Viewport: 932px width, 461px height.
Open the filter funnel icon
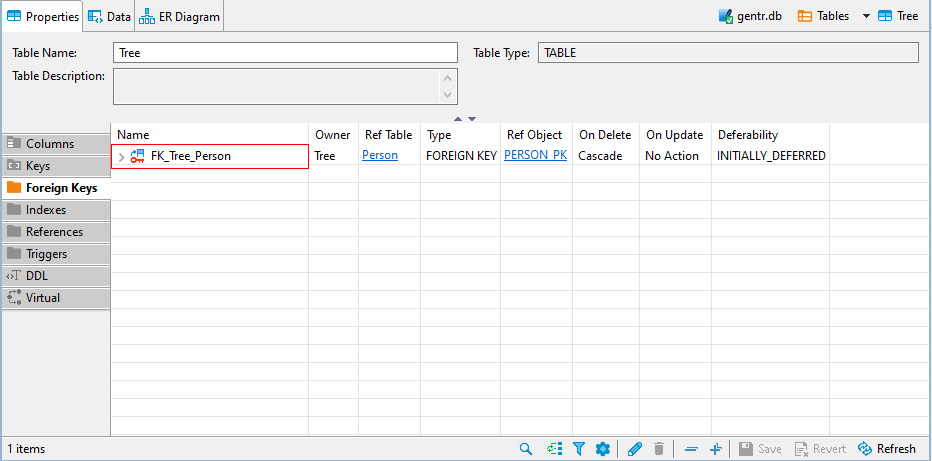[x=579, y=449]
